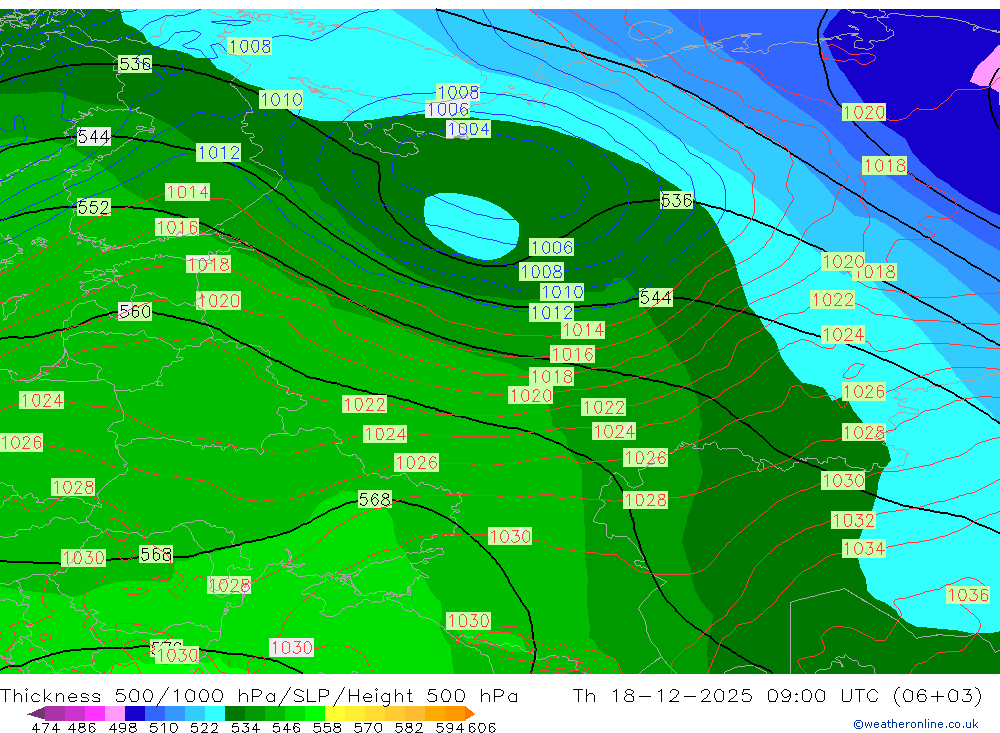Click the purple left arrow end of legend
Image resolution: width=1000 pixels, height=733 pixels.
36,713
